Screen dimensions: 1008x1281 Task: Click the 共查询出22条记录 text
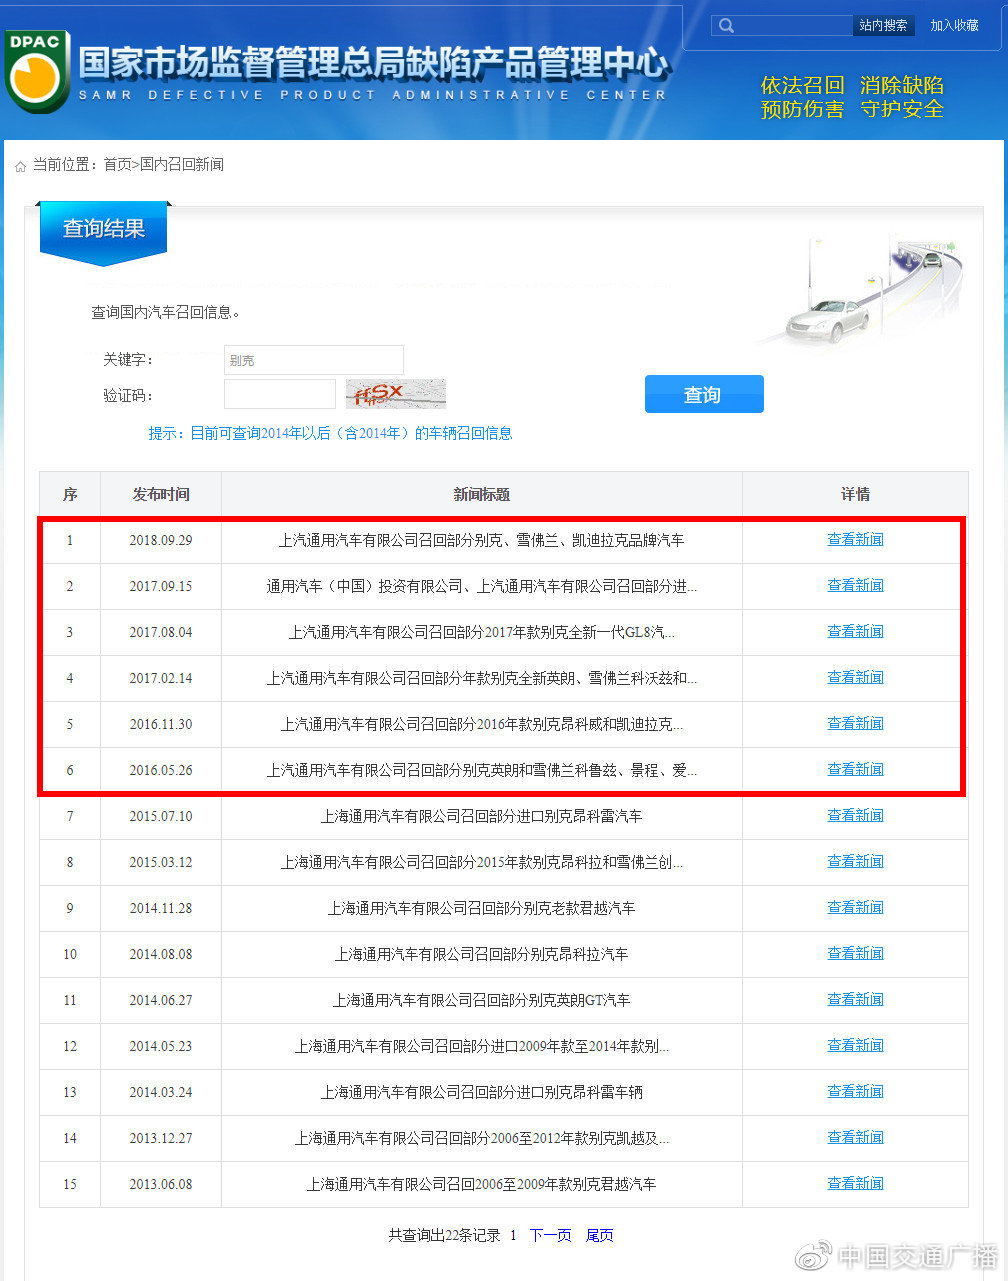click(444, 1235)
